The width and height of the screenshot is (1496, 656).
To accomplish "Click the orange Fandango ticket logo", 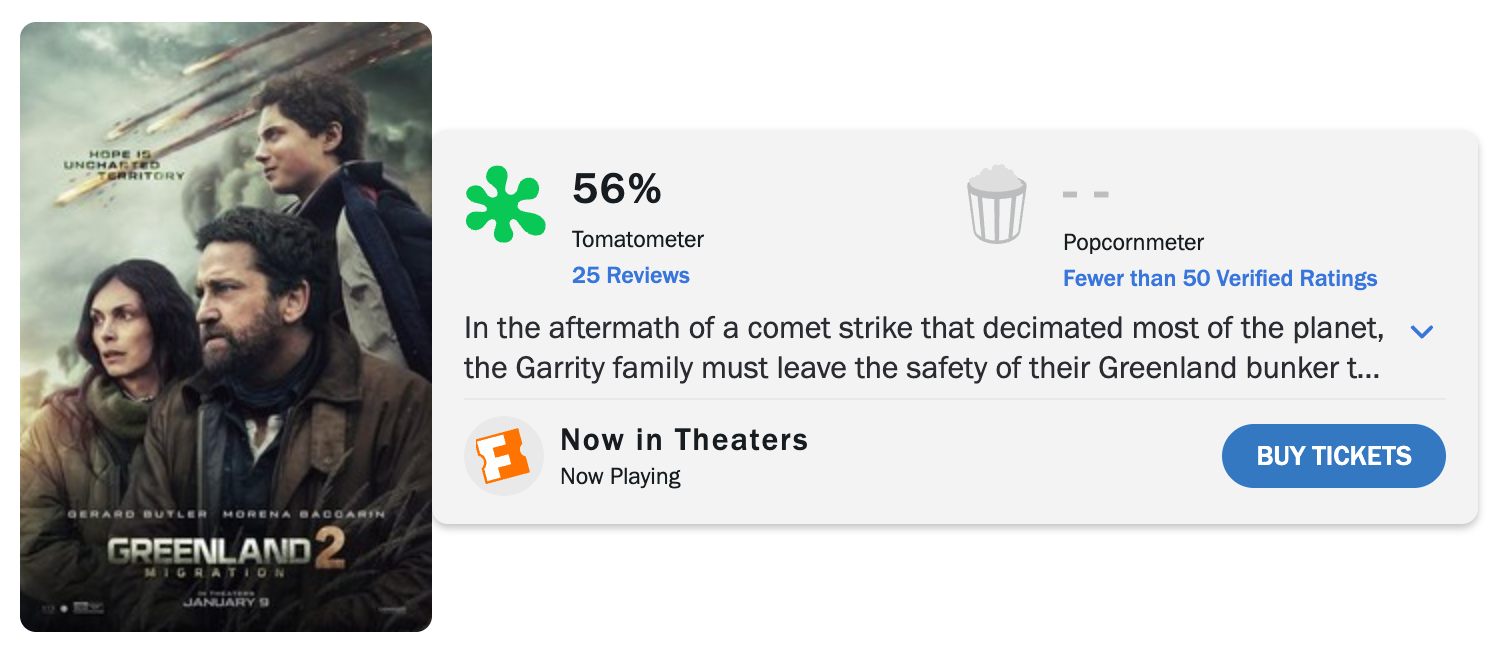I will click(503, 456).
